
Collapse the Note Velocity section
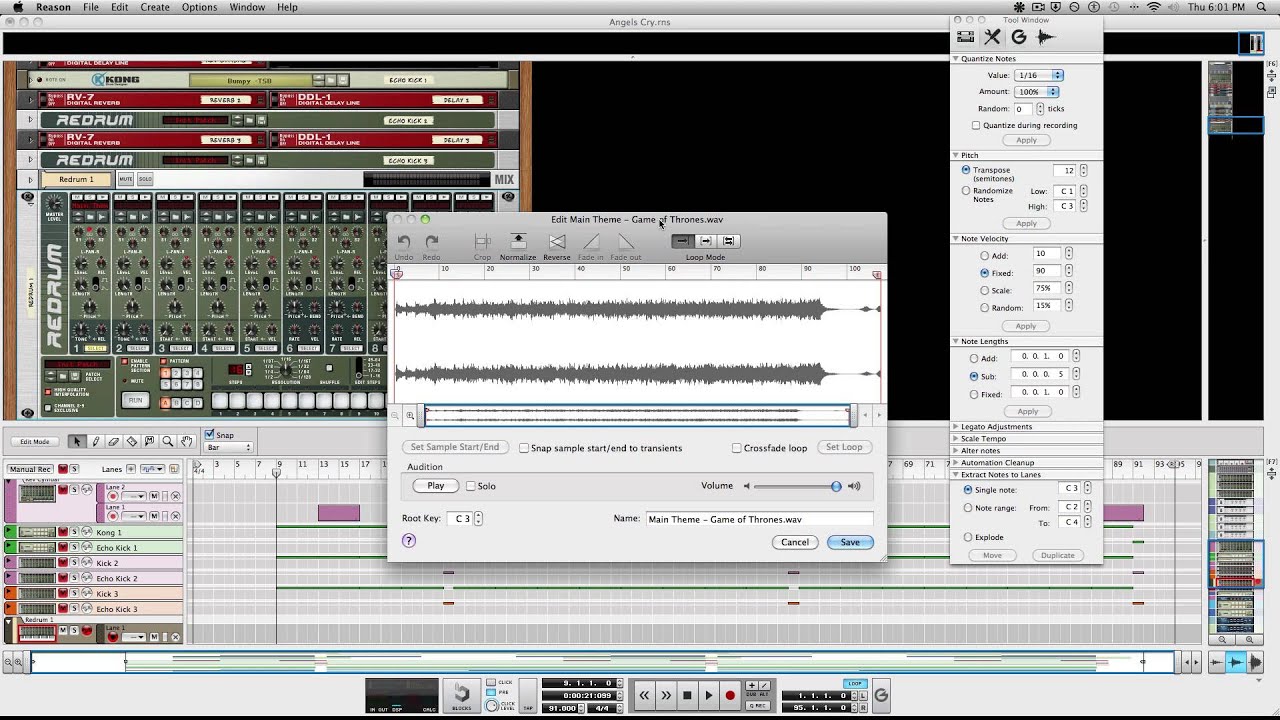(957, 239)
